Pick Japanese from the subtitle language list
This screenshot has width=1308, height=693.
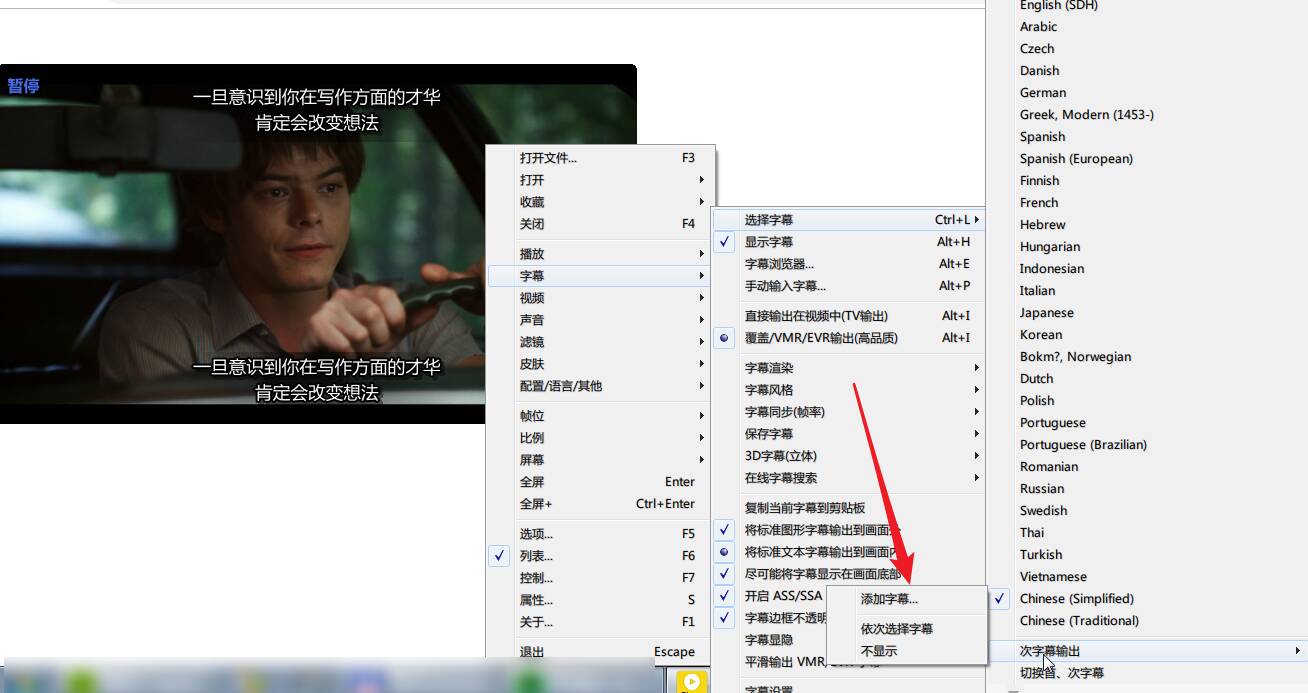(x=1046, y=313)
